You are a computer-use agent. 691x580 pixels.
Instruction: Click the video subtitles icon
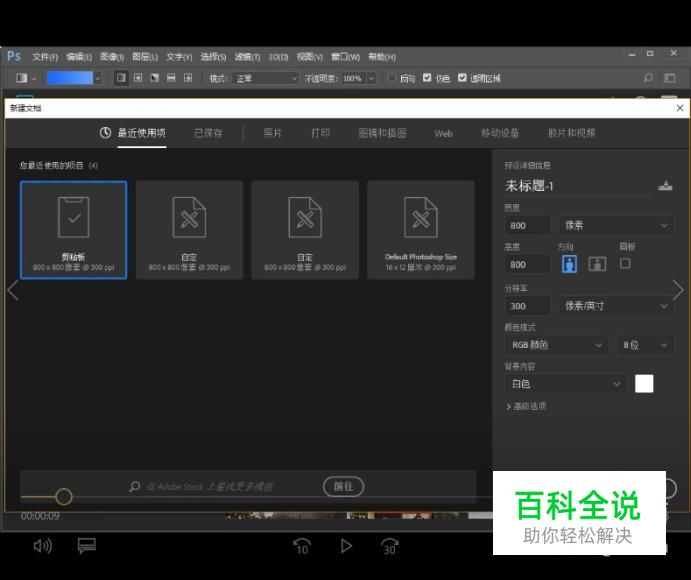click(x=87, y=545)
